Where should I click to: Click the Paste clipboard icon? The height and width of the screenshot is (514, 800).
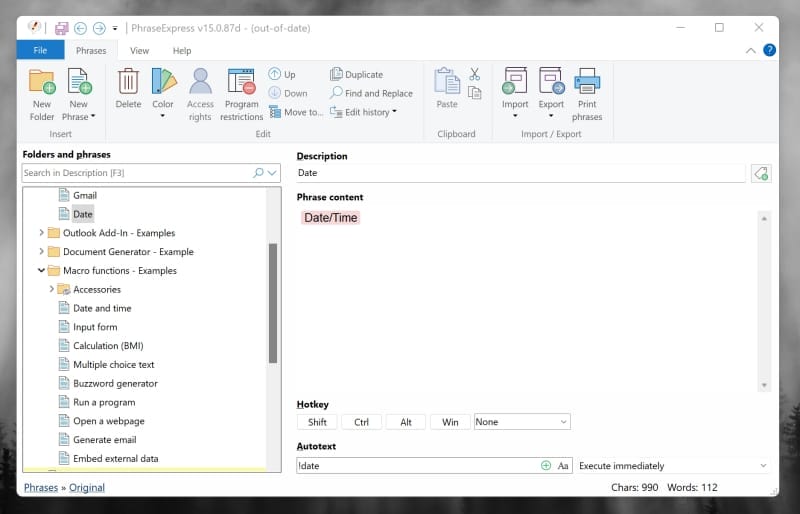[447, 82]
